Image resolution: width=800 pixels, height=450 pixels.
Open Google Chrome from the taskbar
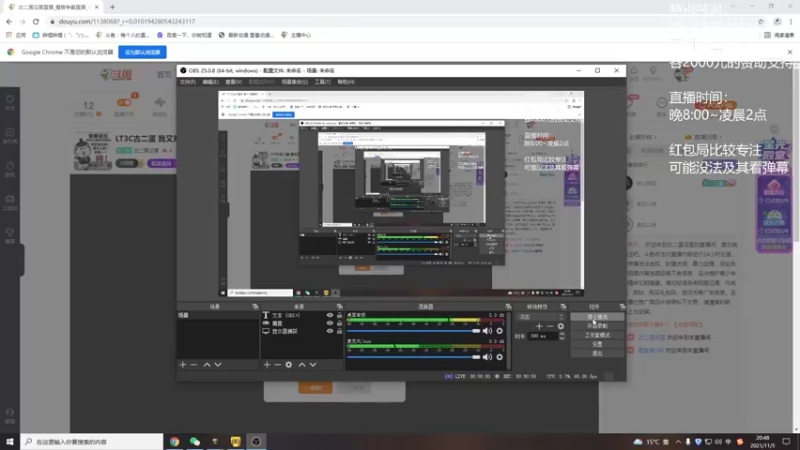tap(174, 442)
